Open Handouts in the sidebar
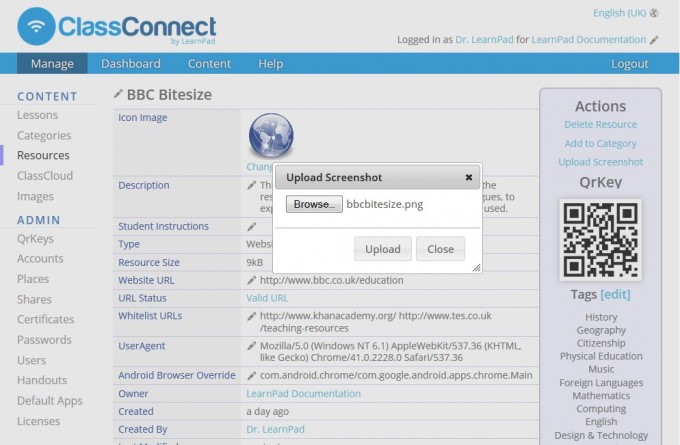680x445 pixels. coord(42,380)
